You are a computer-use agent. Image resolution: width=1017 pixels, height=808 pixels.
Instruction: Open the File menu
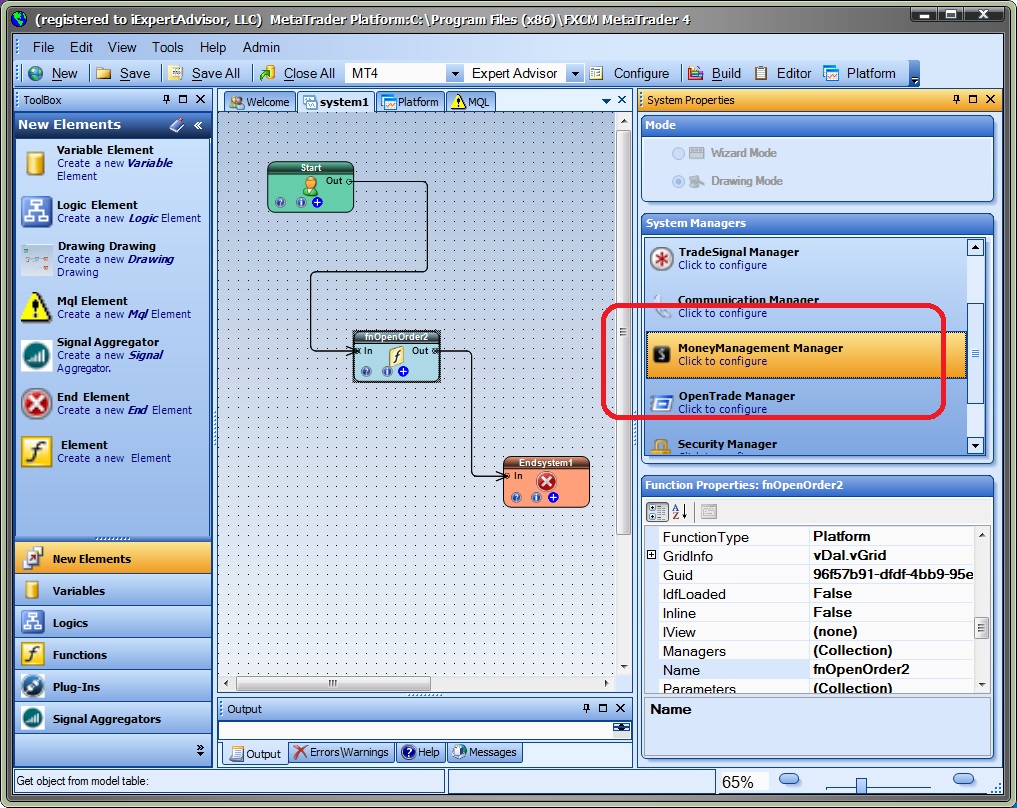click(43, 47)
